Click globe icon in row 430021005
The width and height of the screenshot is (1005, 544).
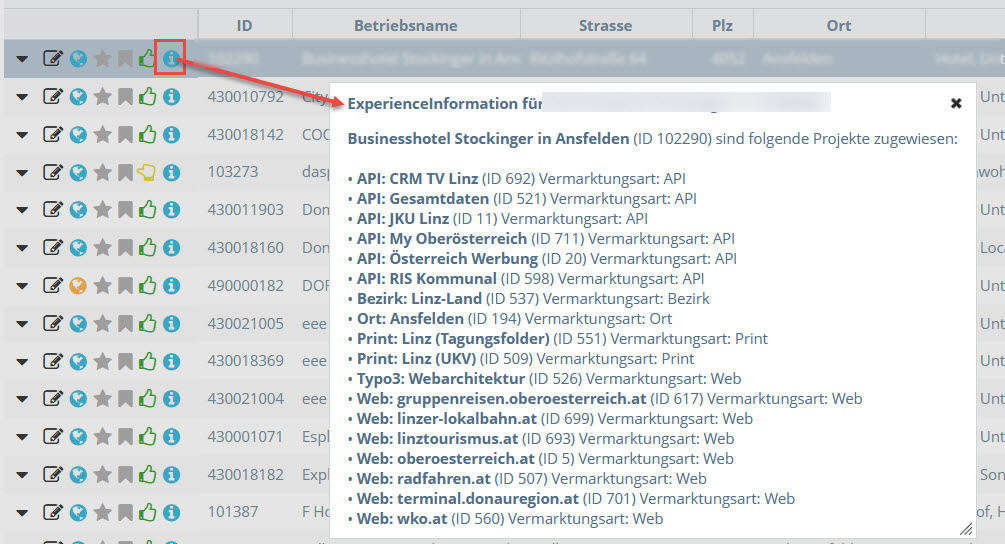pyautogui.click(x=78, y=323)
